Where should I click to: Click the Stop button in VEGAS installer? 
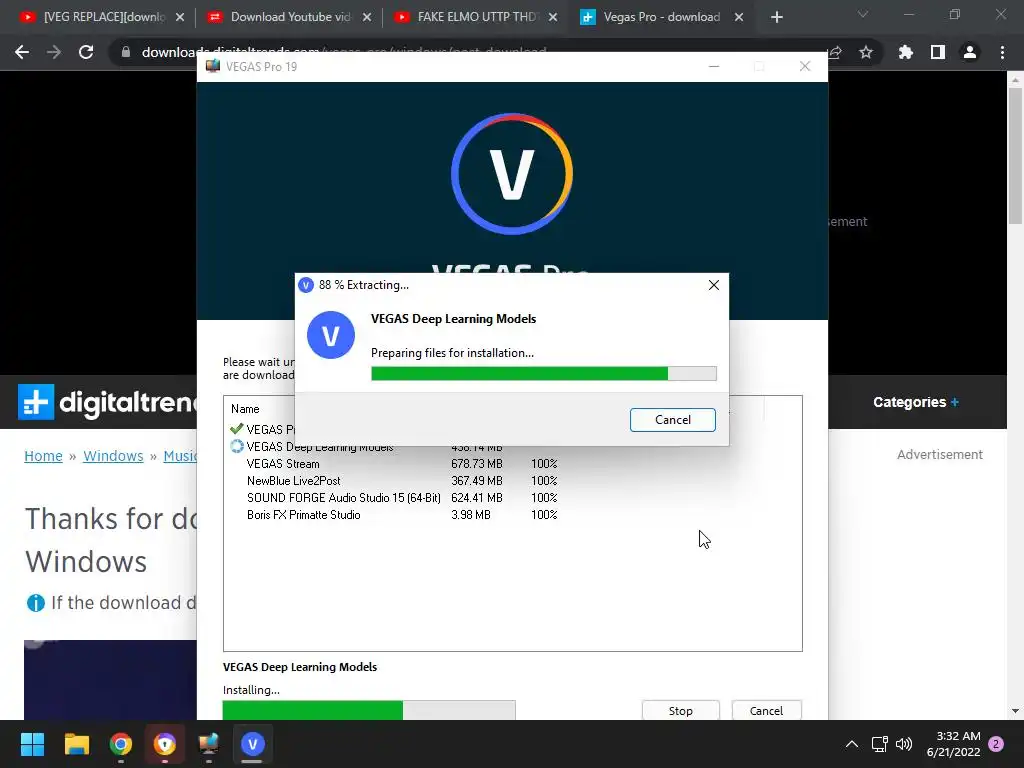[x=680, y=711]
